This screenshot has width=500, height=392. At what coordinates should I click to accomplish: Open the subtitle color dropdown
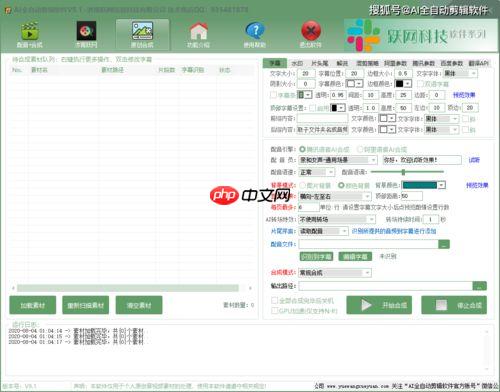359,84
